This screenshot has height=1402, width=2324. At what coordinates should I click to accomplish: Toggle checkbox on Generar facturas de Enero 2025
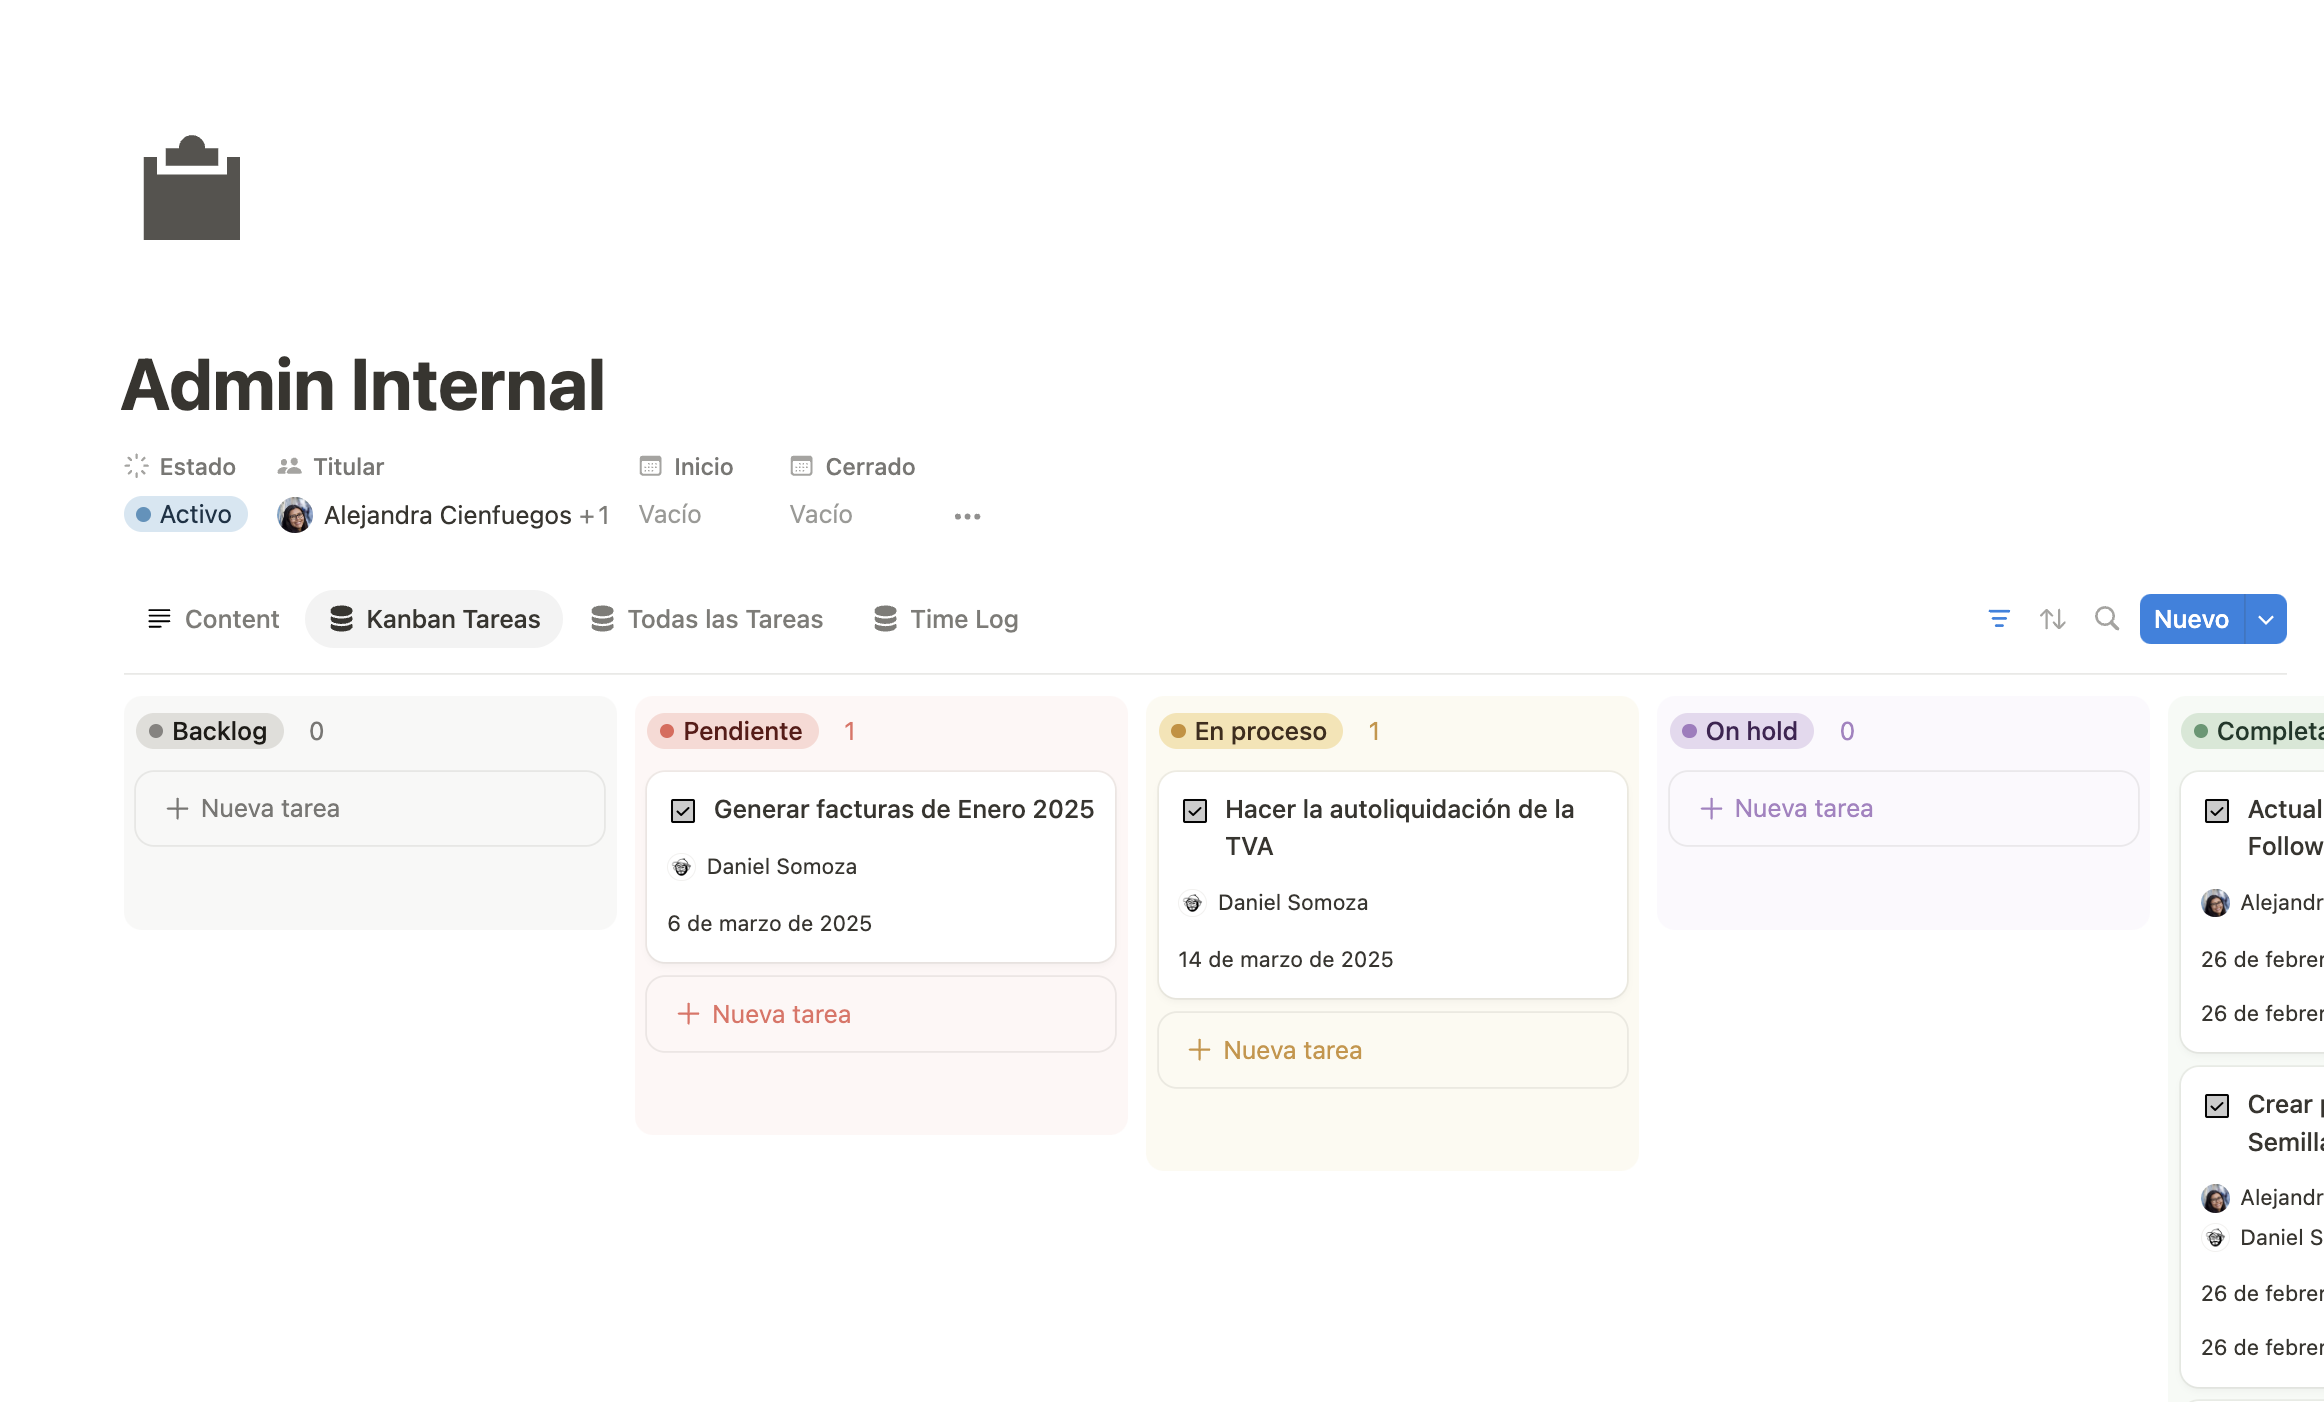[683, 810]
